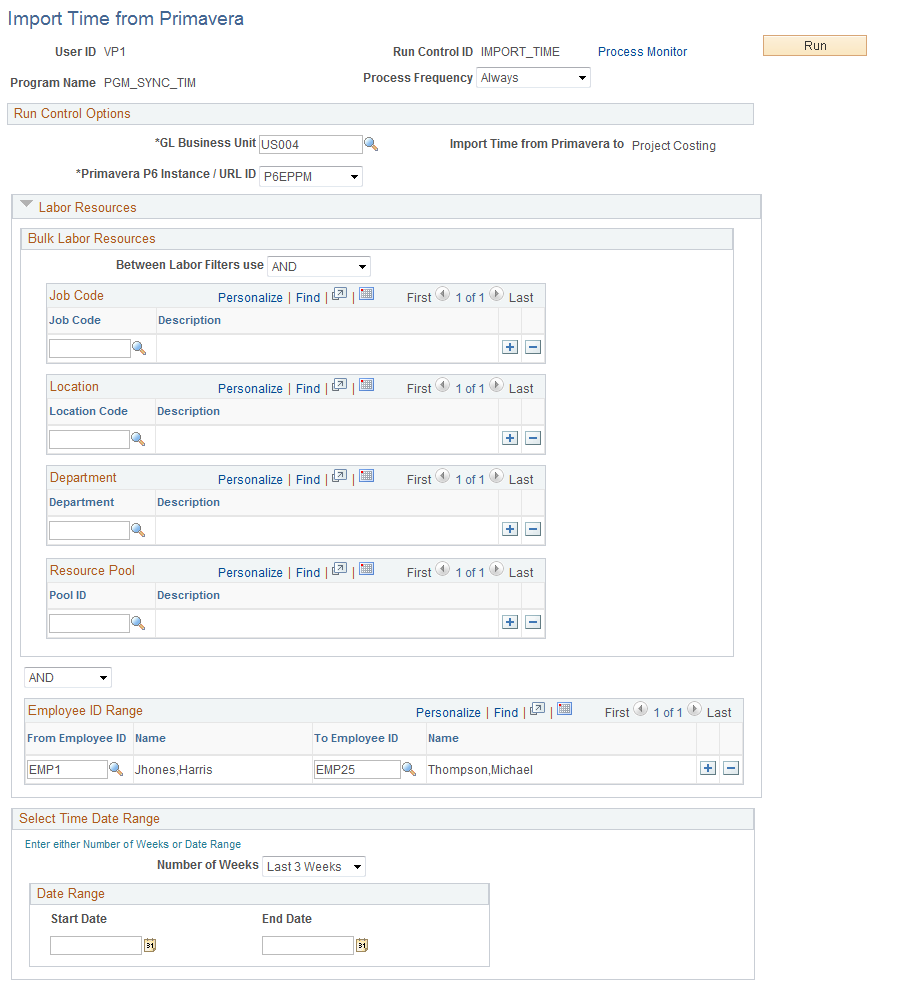Delete the Employee ID Range row
The image size is (898, 992).
coord(732,768)
